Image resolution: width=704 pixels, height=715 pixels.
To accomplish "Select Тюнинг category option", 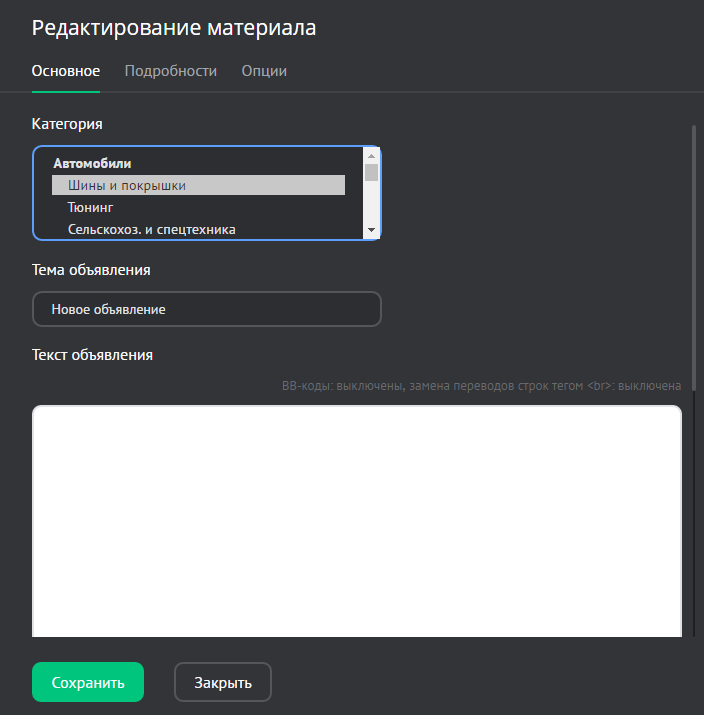I will point(91,207).
